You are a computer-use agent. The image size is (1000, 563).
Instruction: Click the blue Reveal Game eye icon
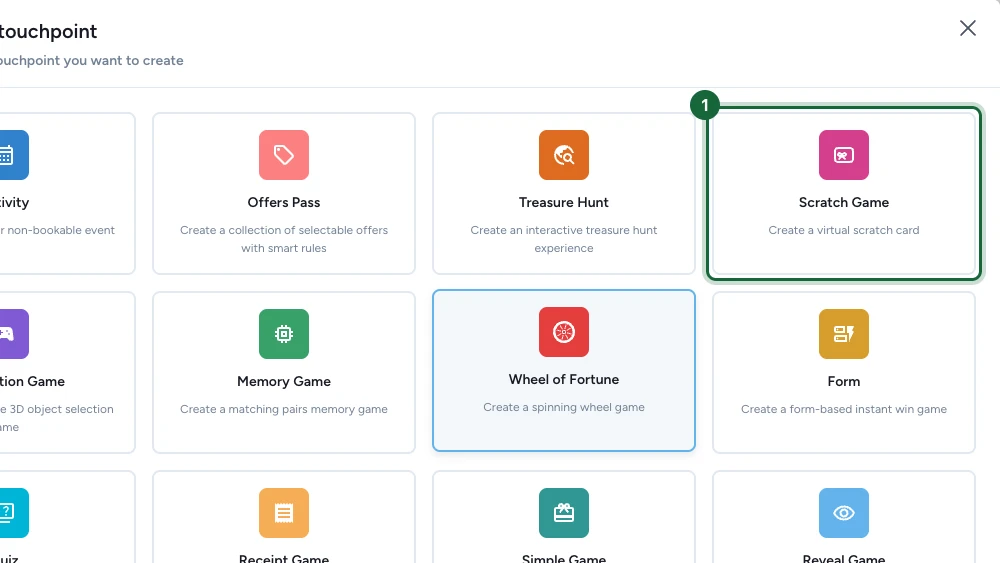[x=844, y=513]
